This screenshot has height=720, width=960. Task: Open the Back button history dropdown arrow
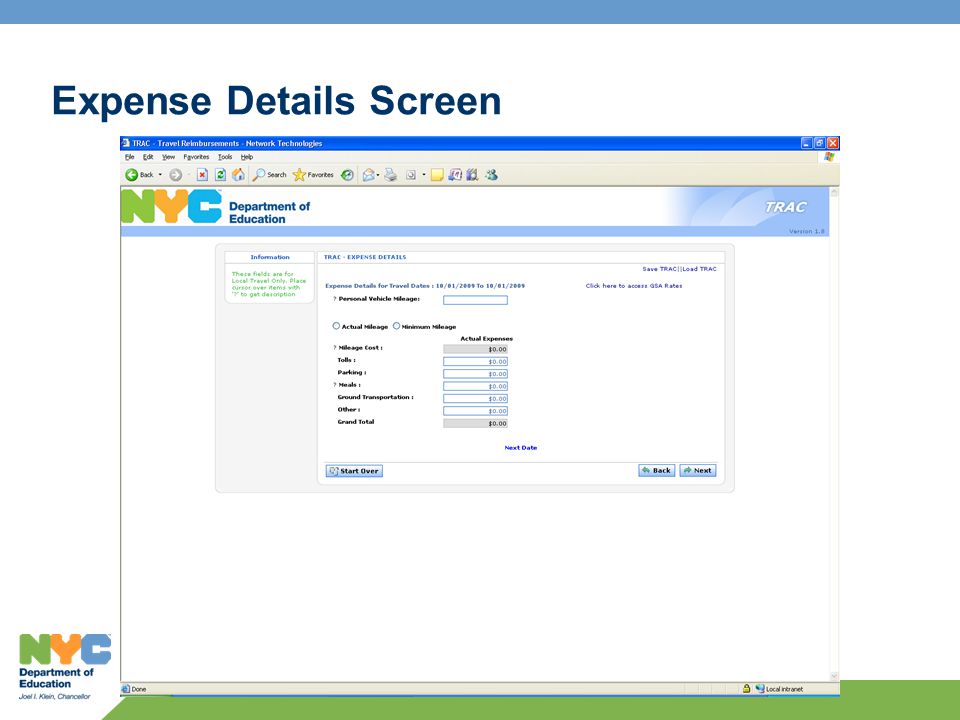point(160,175)
